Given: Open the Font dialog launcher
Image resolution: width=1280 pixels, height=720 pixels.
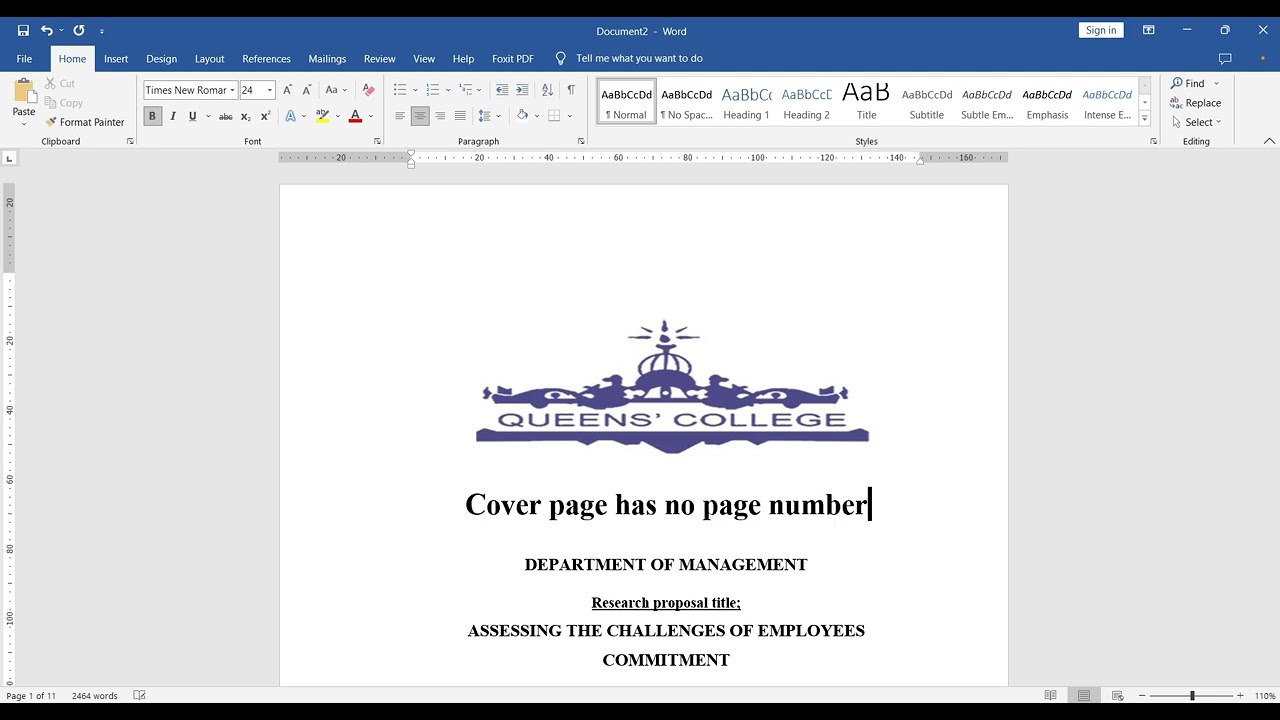Looking at the screenshot, I should pos(377,141).
